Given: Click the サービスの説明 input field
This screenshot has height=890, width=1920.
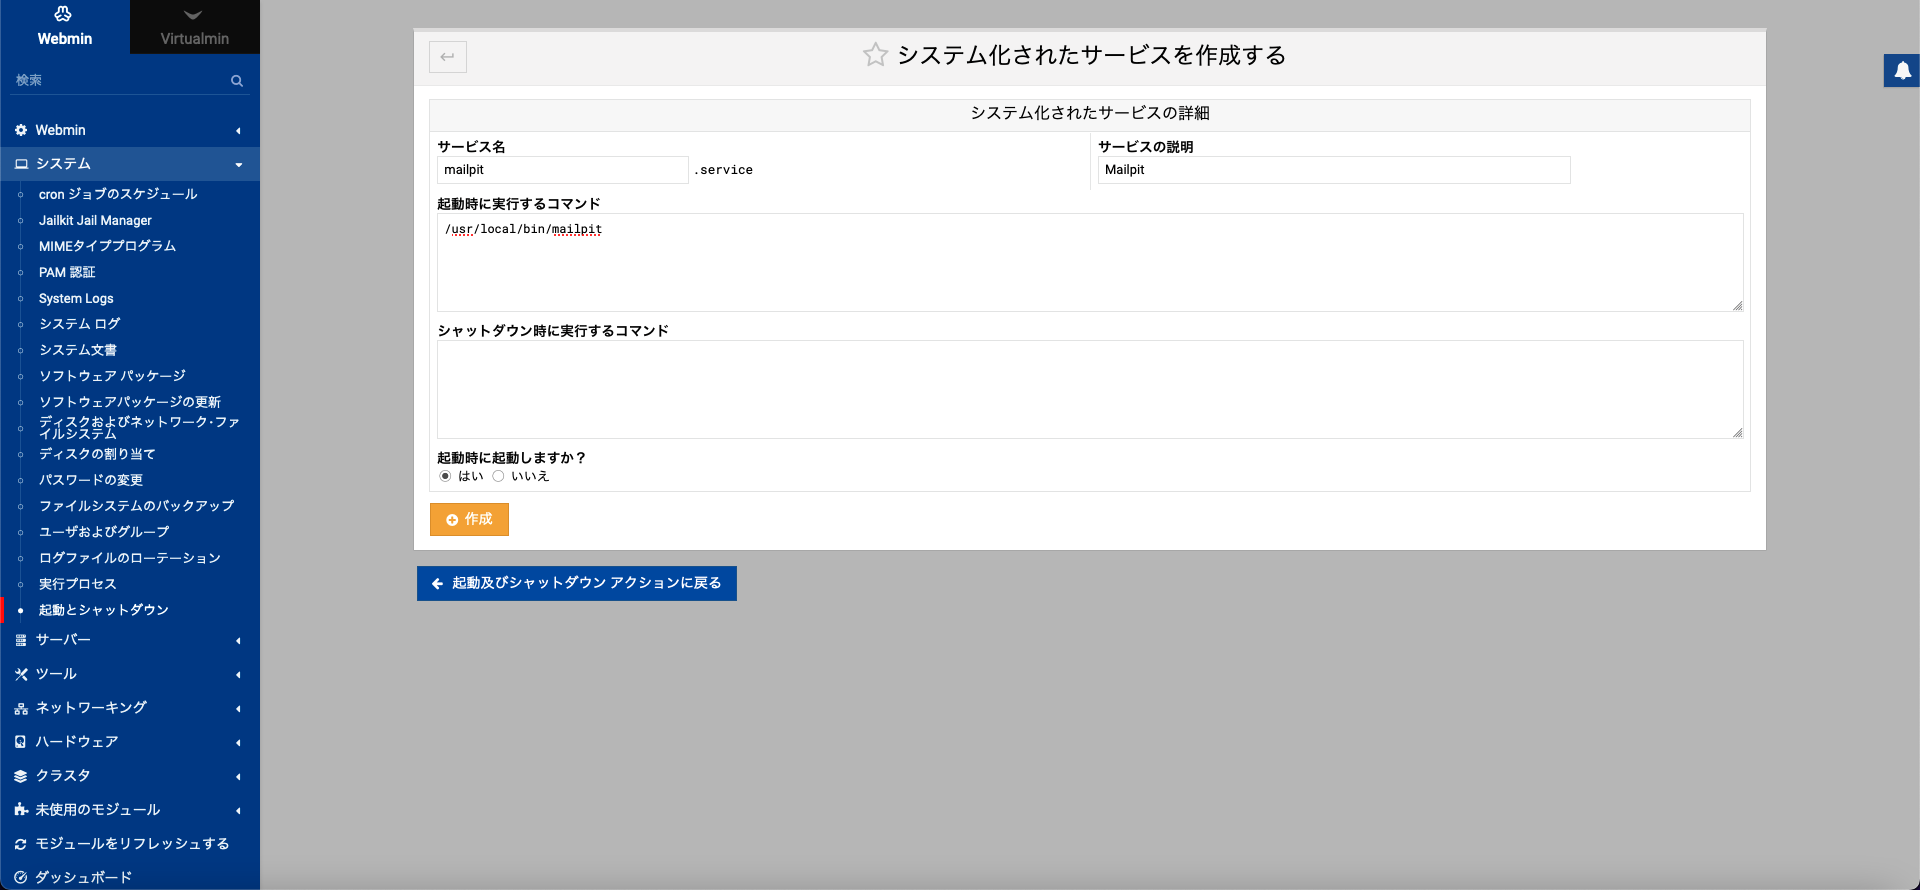Looking at the screenshot, I should (x=1334, y=170).
